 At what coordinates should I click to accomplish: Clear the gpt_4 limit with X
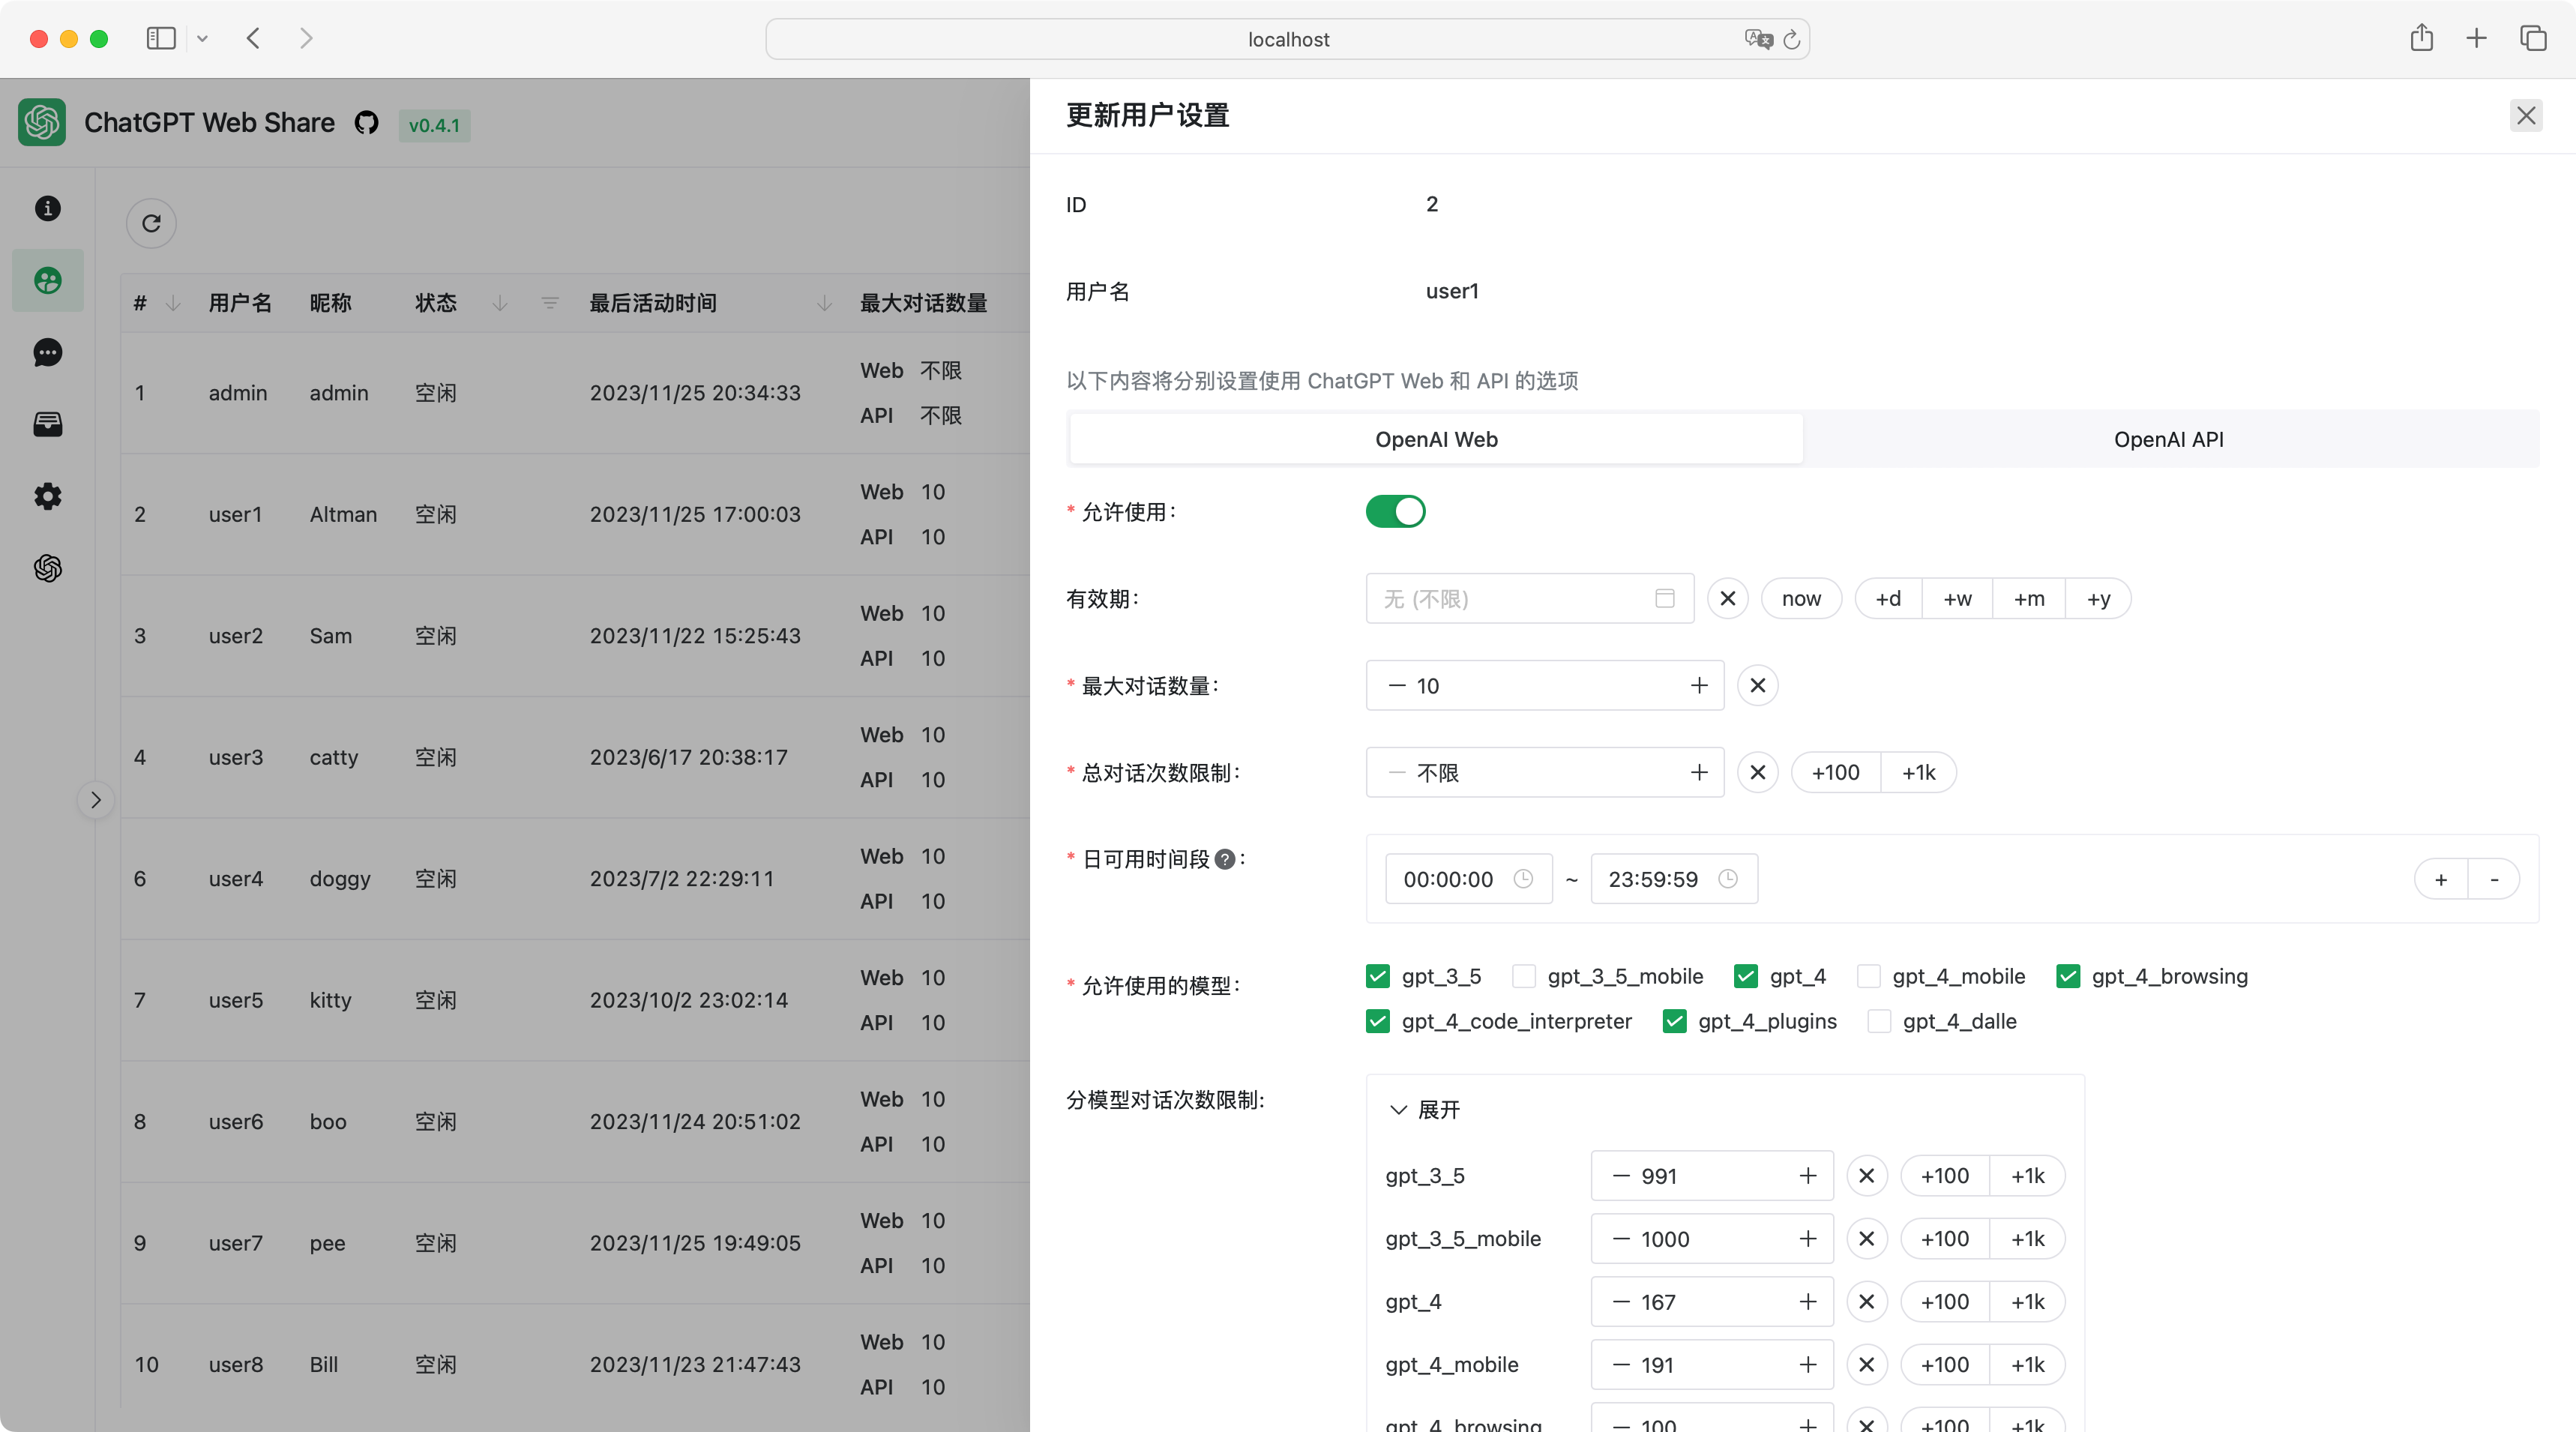(x=1866, y=1301)
